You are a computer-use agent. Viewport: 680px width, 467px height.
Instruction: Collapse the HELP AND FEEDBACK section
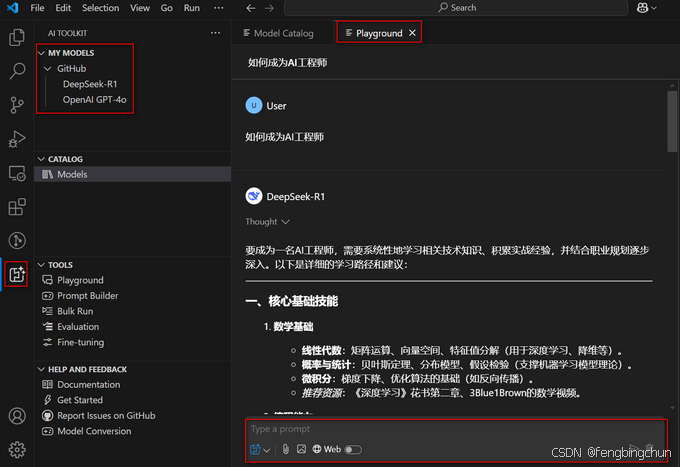coord(42,369)
